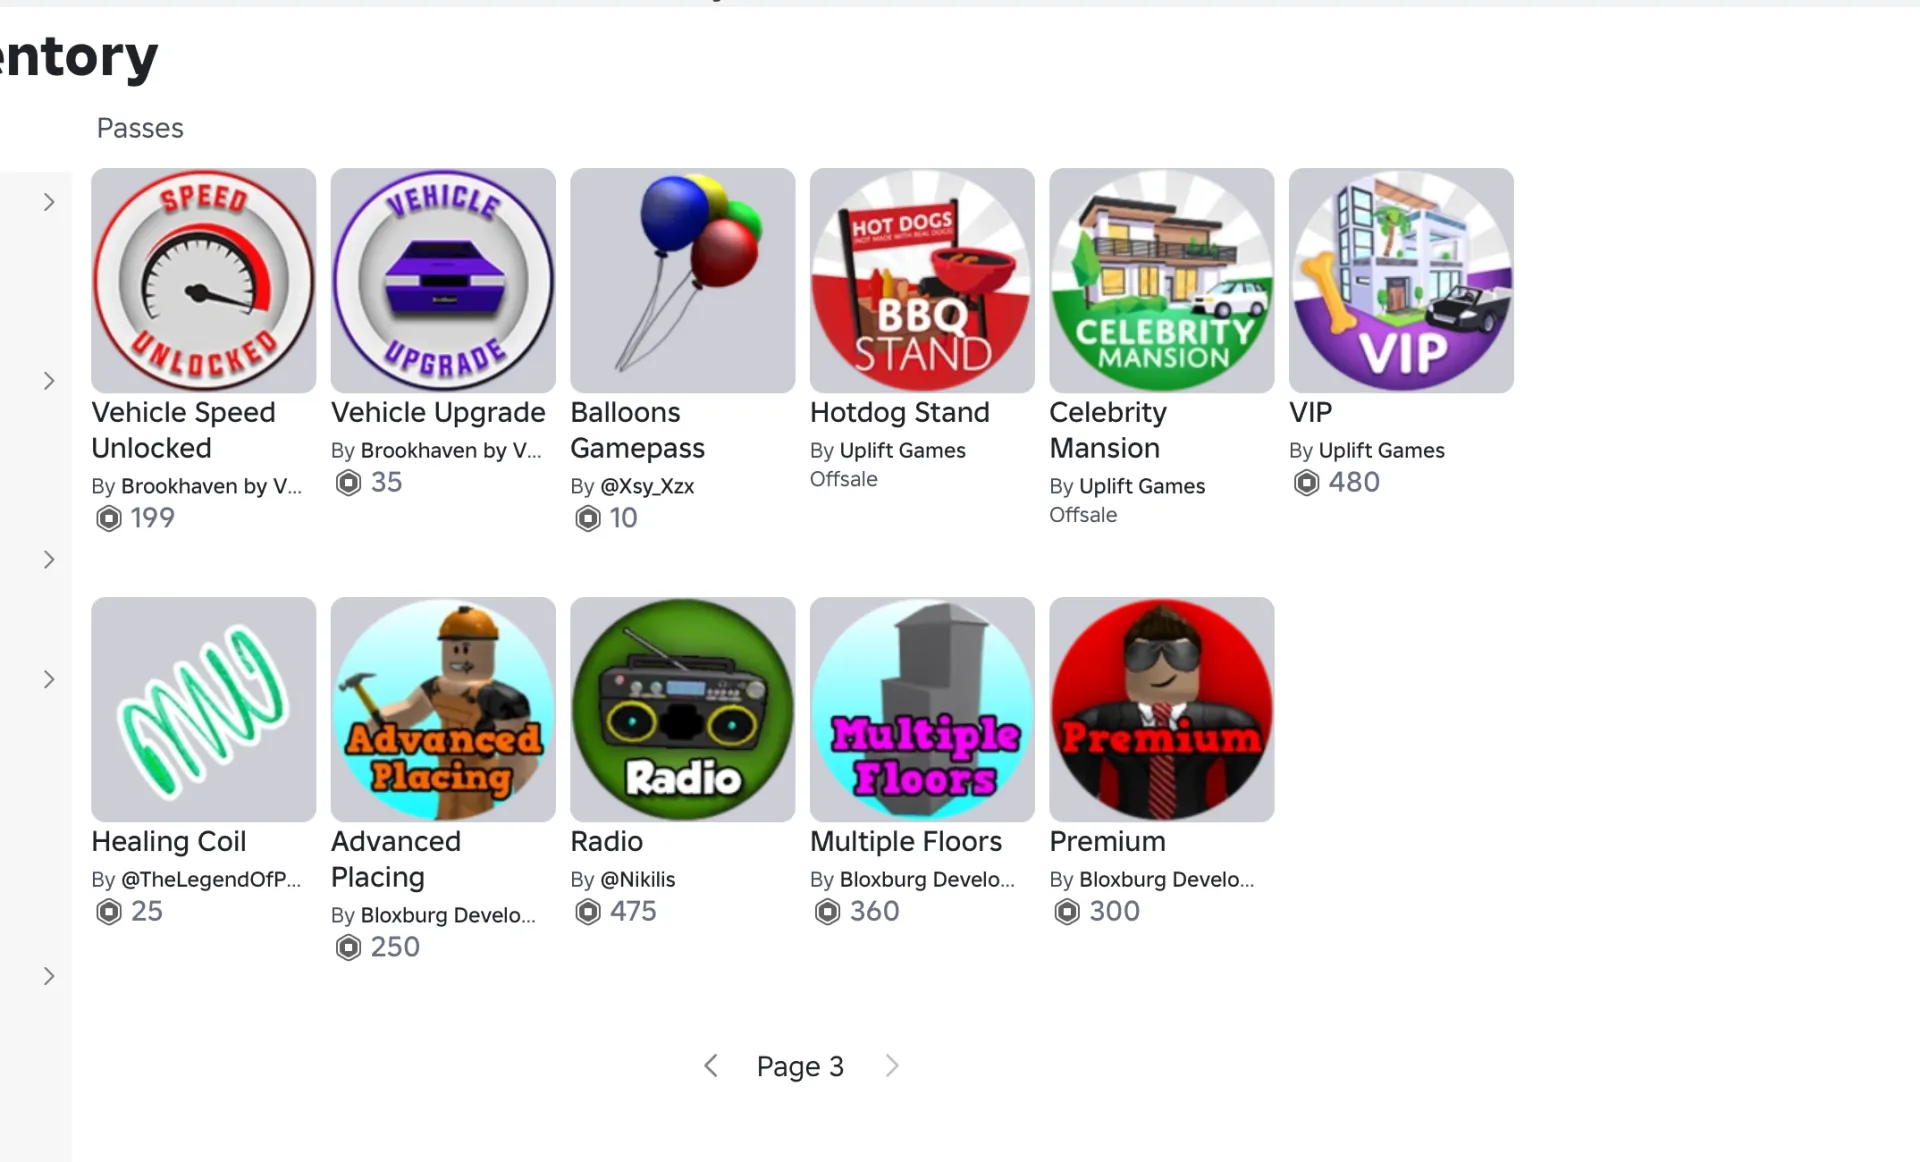Screen dimensions: 1920x1162
Task: Open the BBQ Hotdog Stand pass icon
Action: click(x=922, y=280)
